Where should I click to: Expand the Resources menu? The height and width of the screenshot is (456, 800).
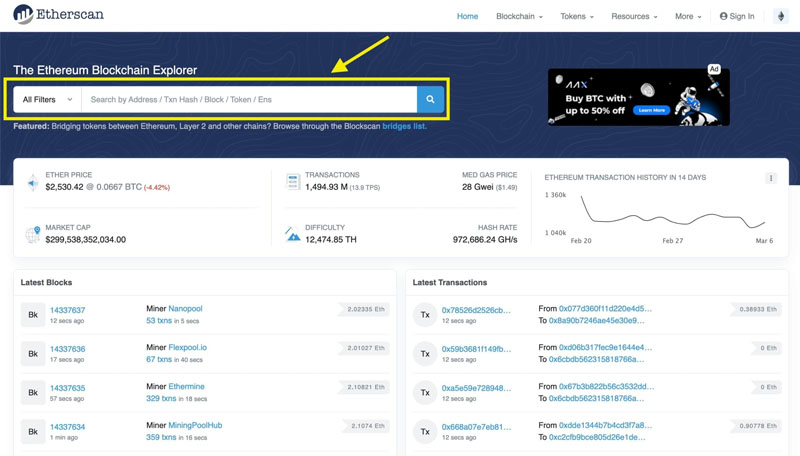click(x=634, y=16)
